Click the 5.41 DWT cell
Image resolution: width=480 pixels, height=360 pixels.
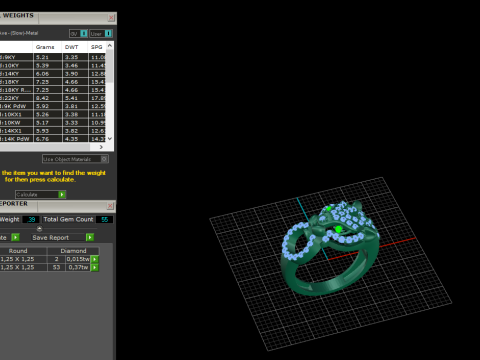[x=75, y=98]
